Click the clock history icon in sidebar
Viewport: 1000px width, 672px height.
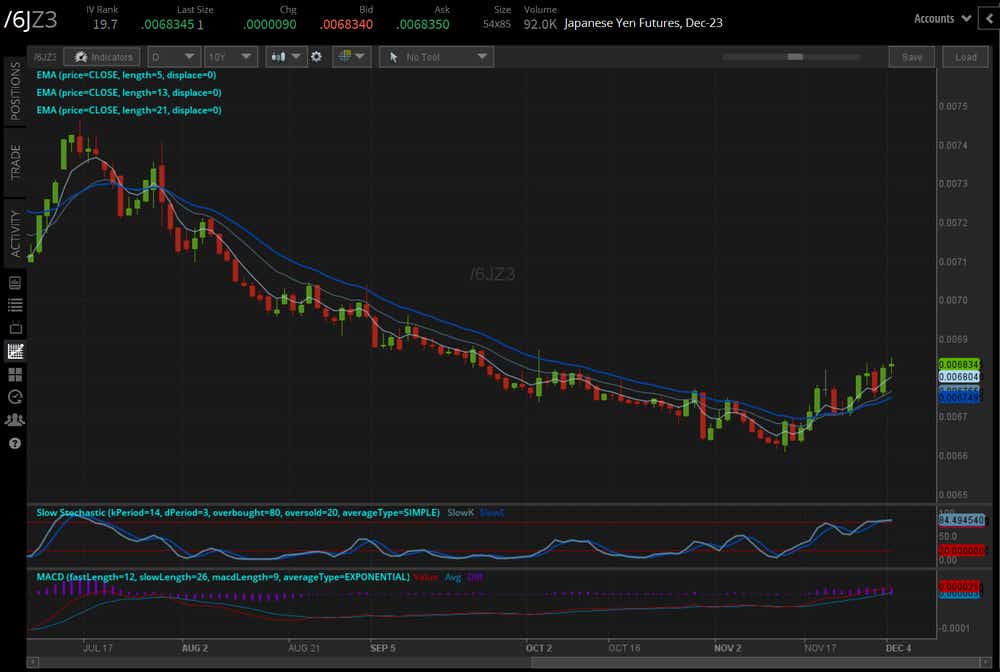(15, 397)
